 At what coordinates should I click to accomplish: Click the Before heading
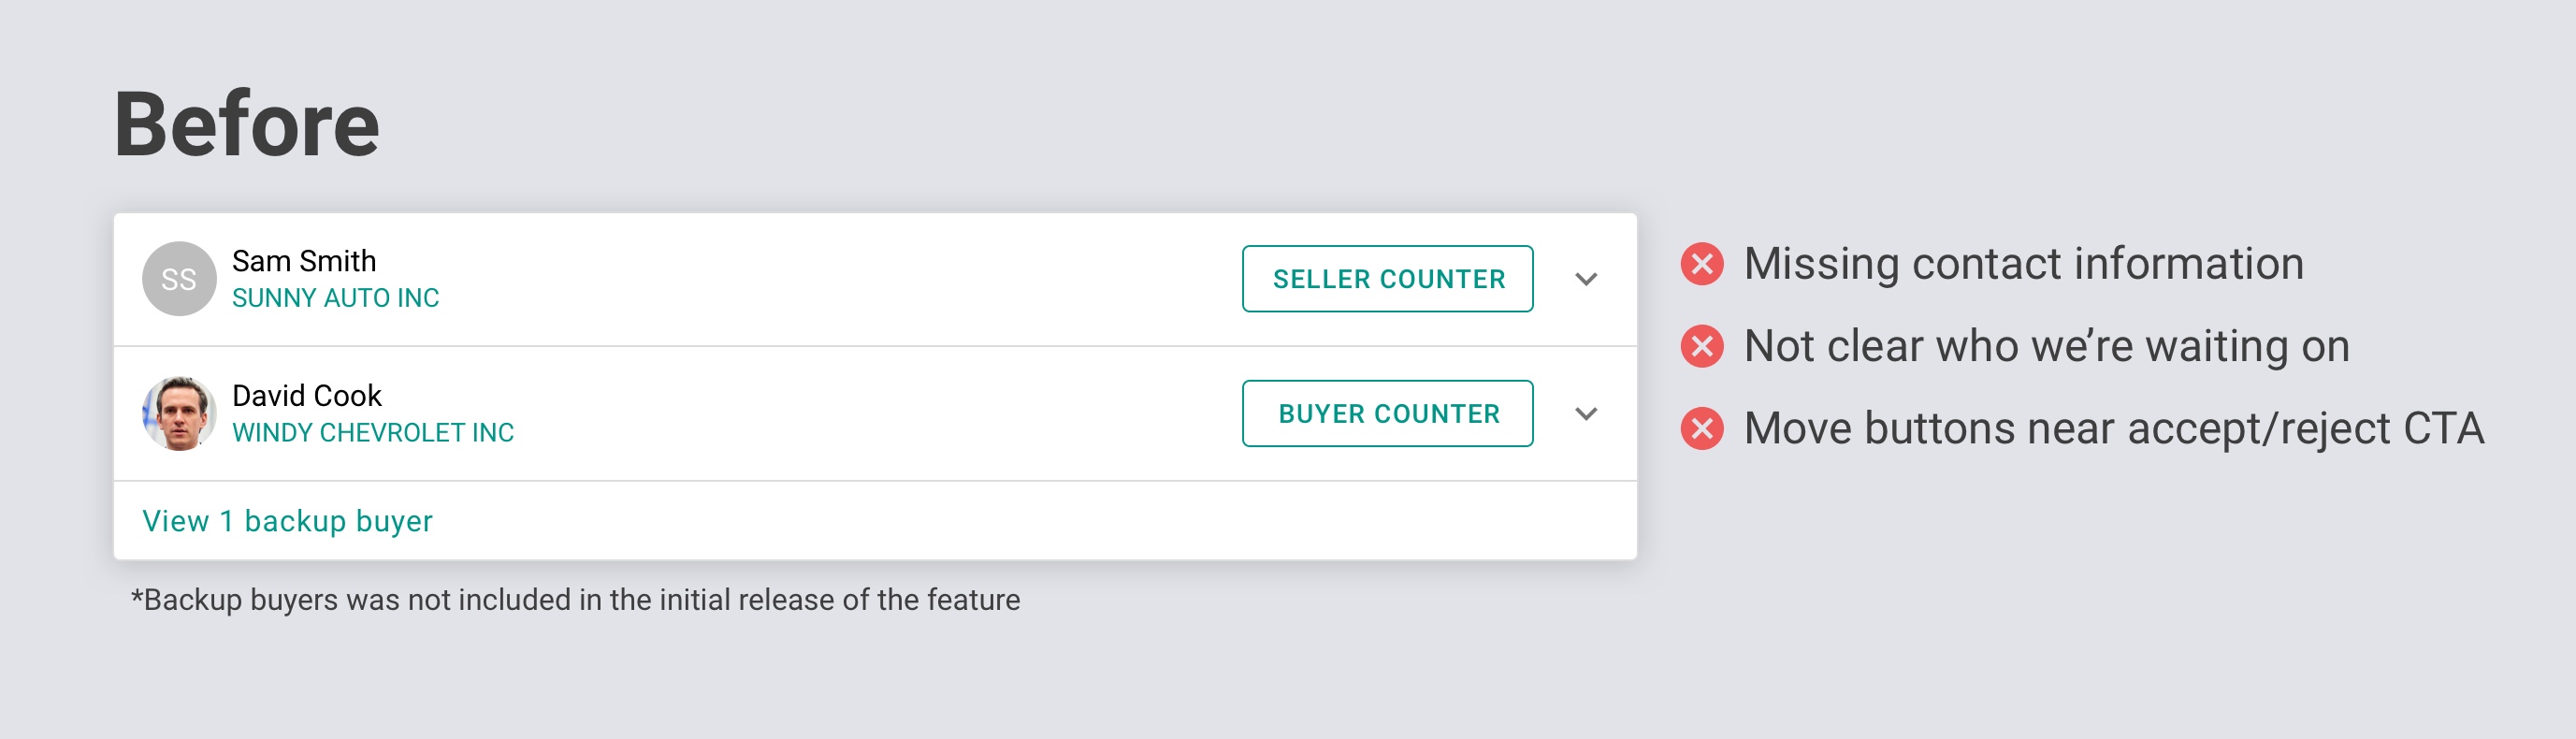point(247,124)
